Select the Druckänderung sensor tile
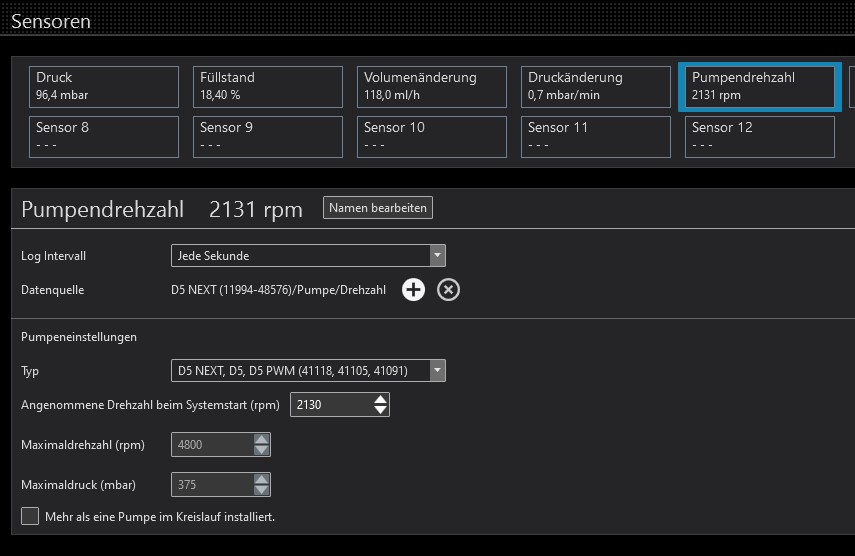The width and height of the screenshot is (855, 556). [x=596, y=87]
